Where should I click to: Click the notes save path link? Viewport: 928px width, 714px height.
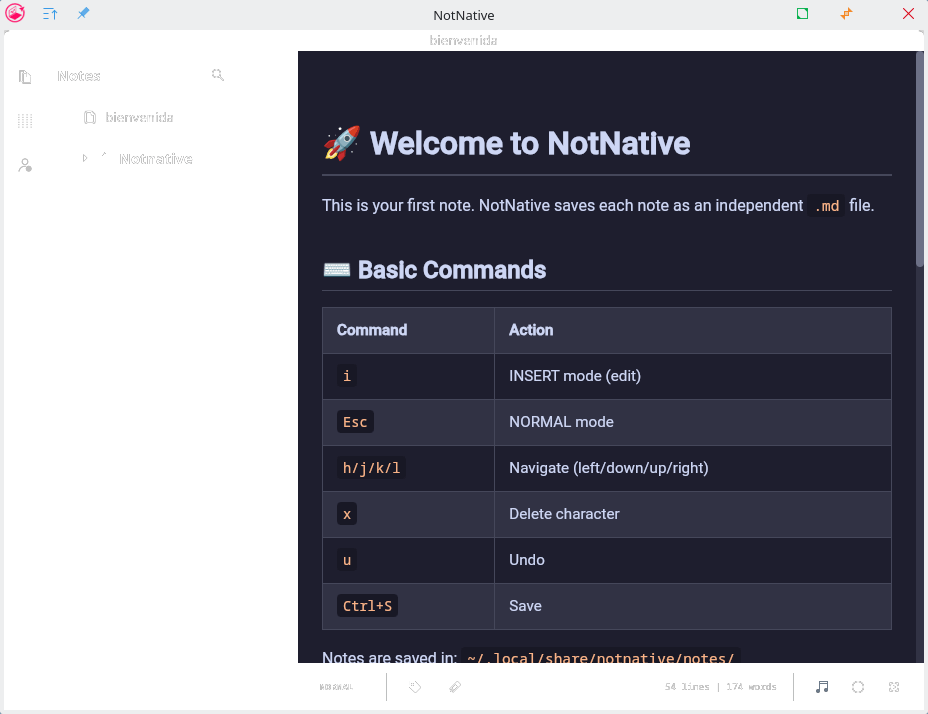(x=600, y=659)
